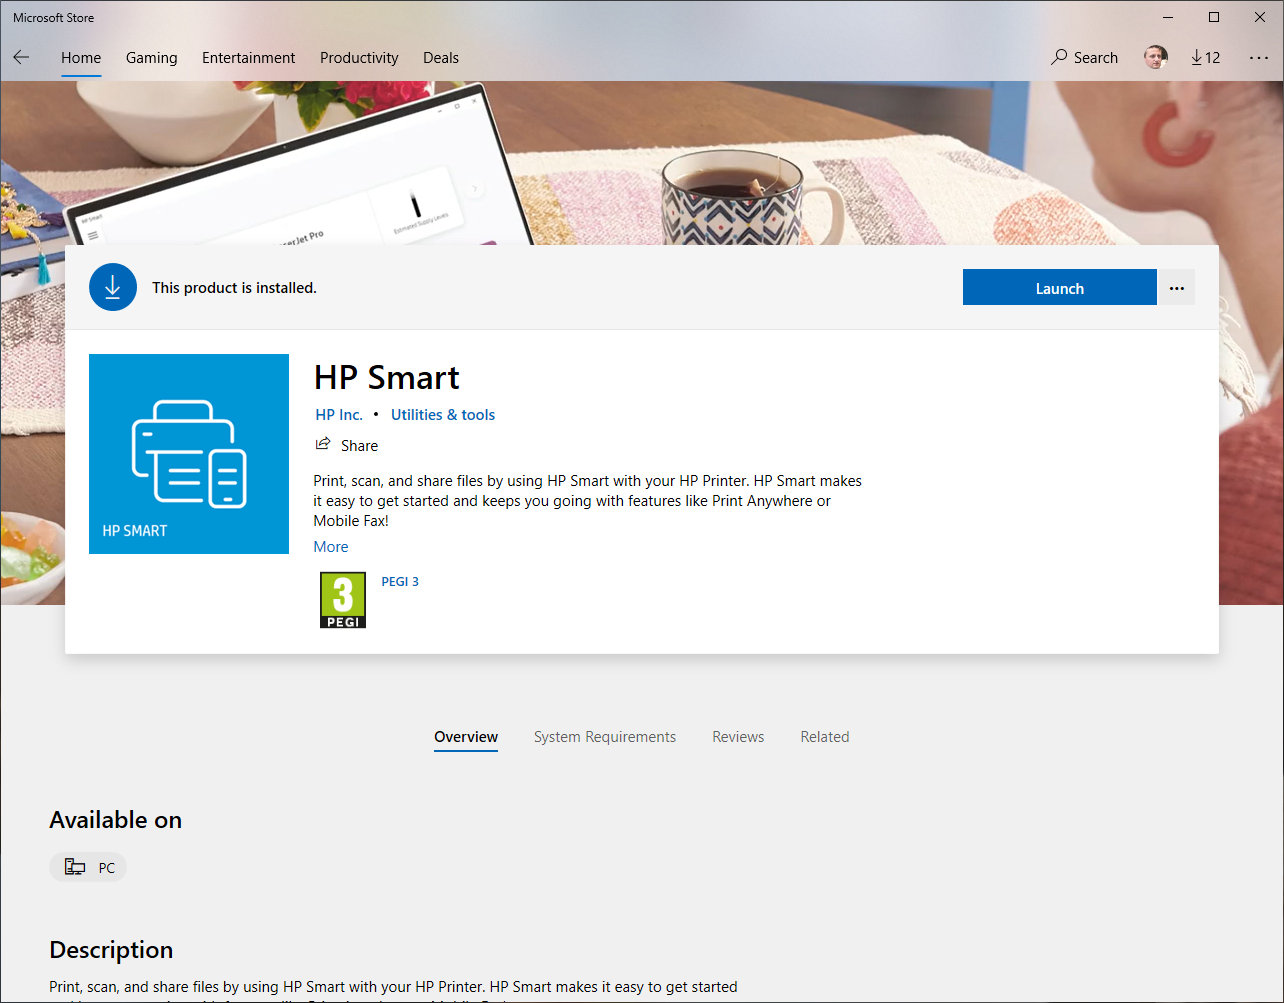Image resolution: width=1284 pixels, height=1003 pixels.
Task: Open the HP Inc. publisher link
Action: pos(339,415)
